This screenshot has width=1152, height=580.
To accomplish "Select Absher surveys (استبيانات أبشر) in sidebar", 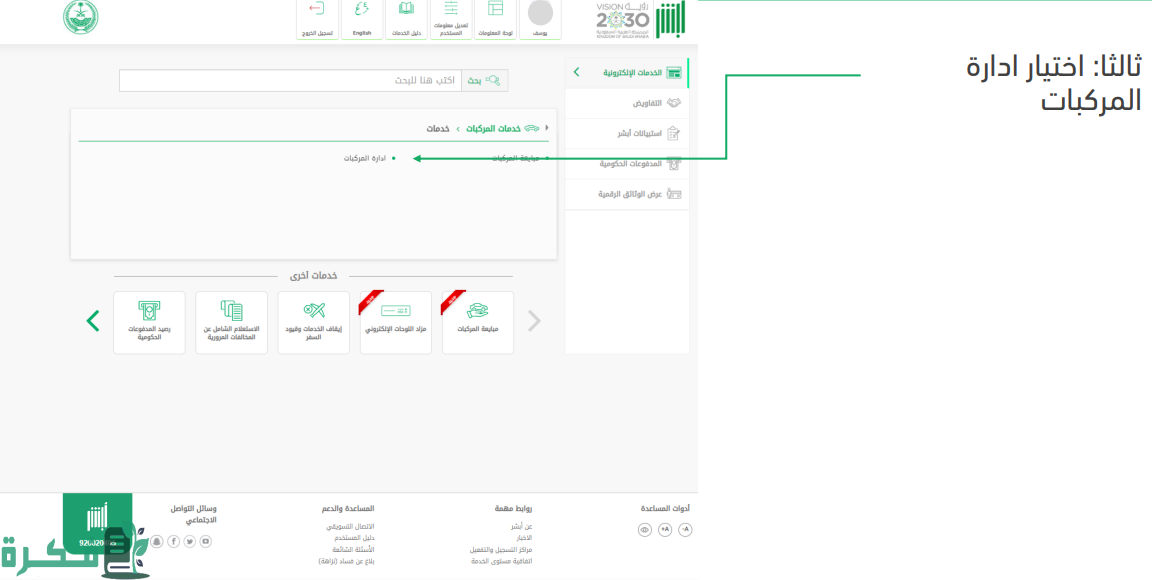I will (628, 133).
